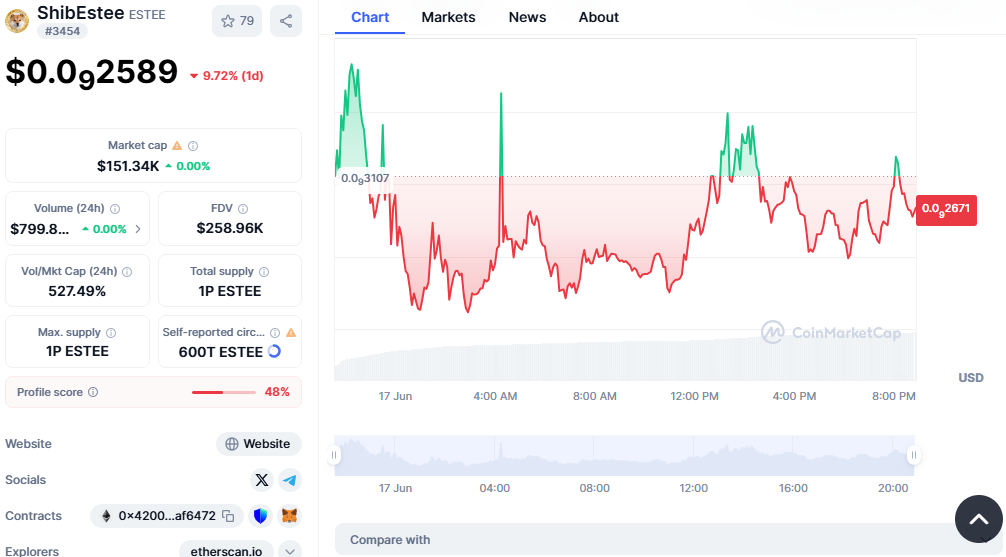Add ShibEstee to watchlist with star button
Screen dimensions: 1006x557
coord(237,21)
